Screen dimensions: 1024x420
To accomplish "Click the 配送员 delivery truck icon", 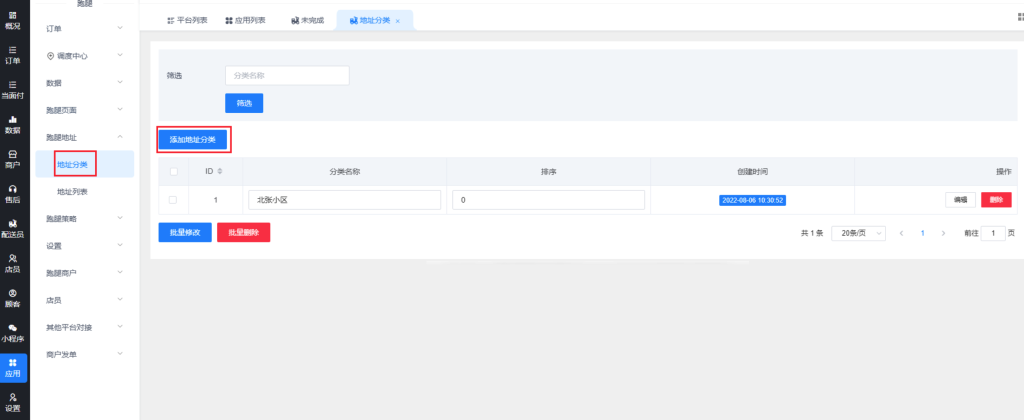I will 12,229.
